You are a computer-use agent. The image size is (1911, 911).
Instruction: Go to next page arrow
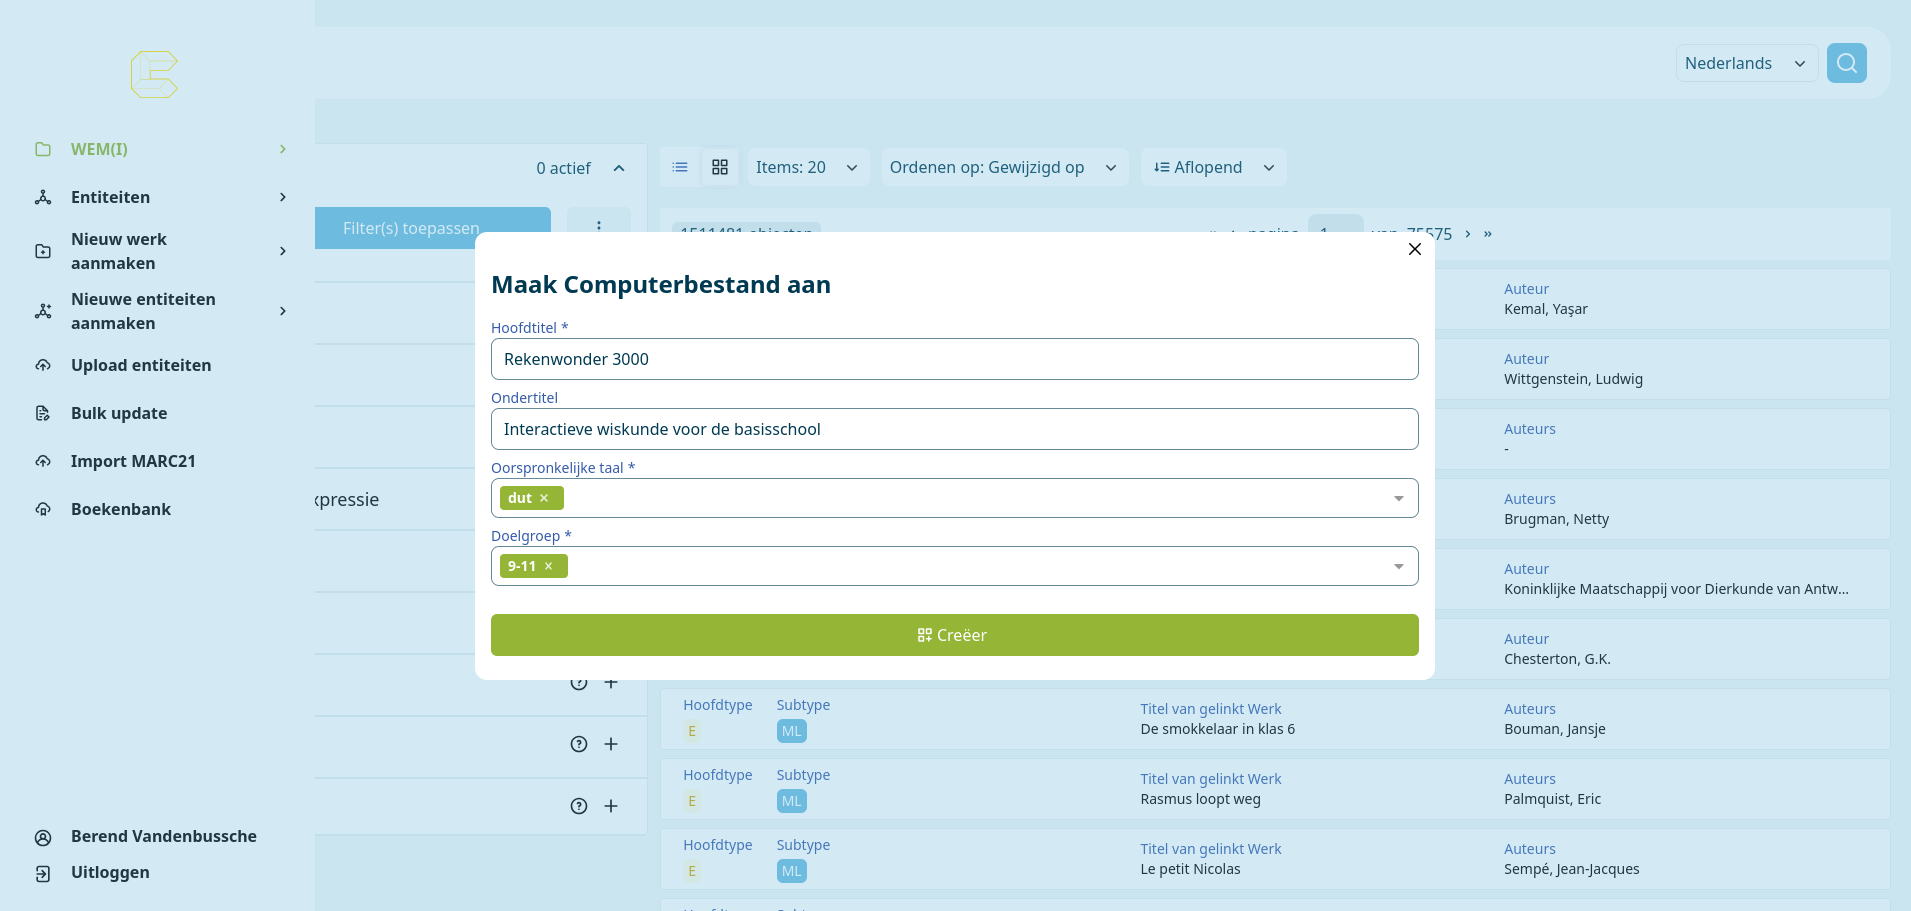point(1467,234)
